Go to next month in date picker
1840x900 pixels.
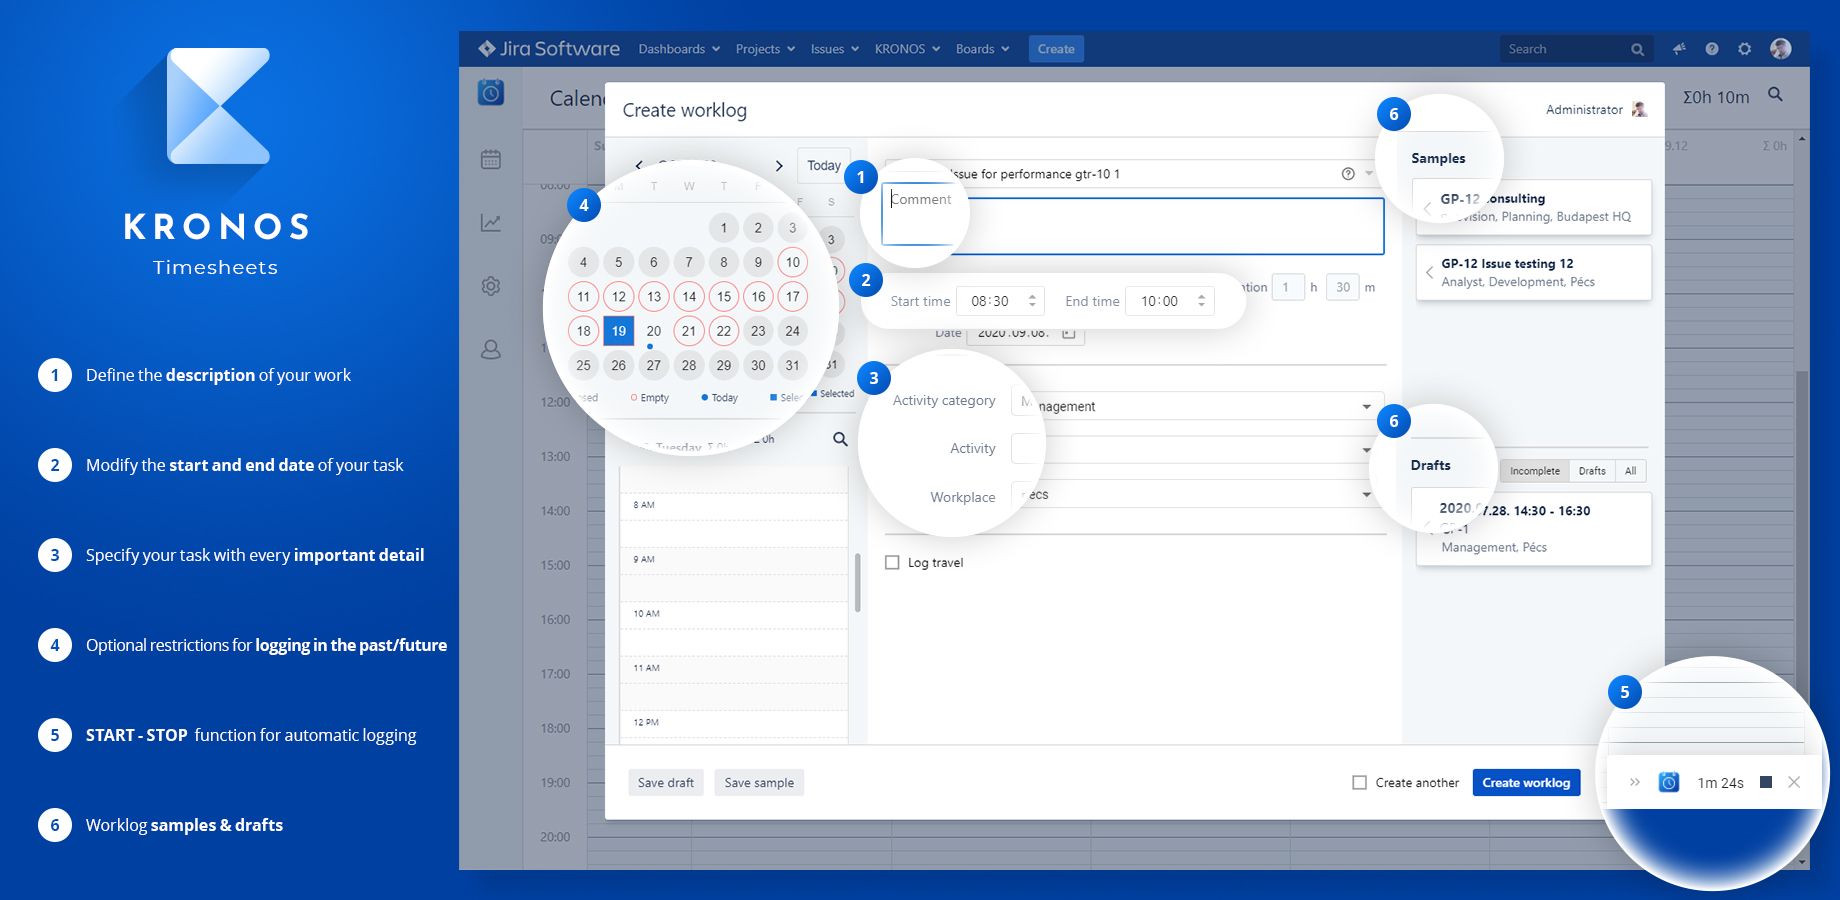pyautogui.click(x=779, y=166)
